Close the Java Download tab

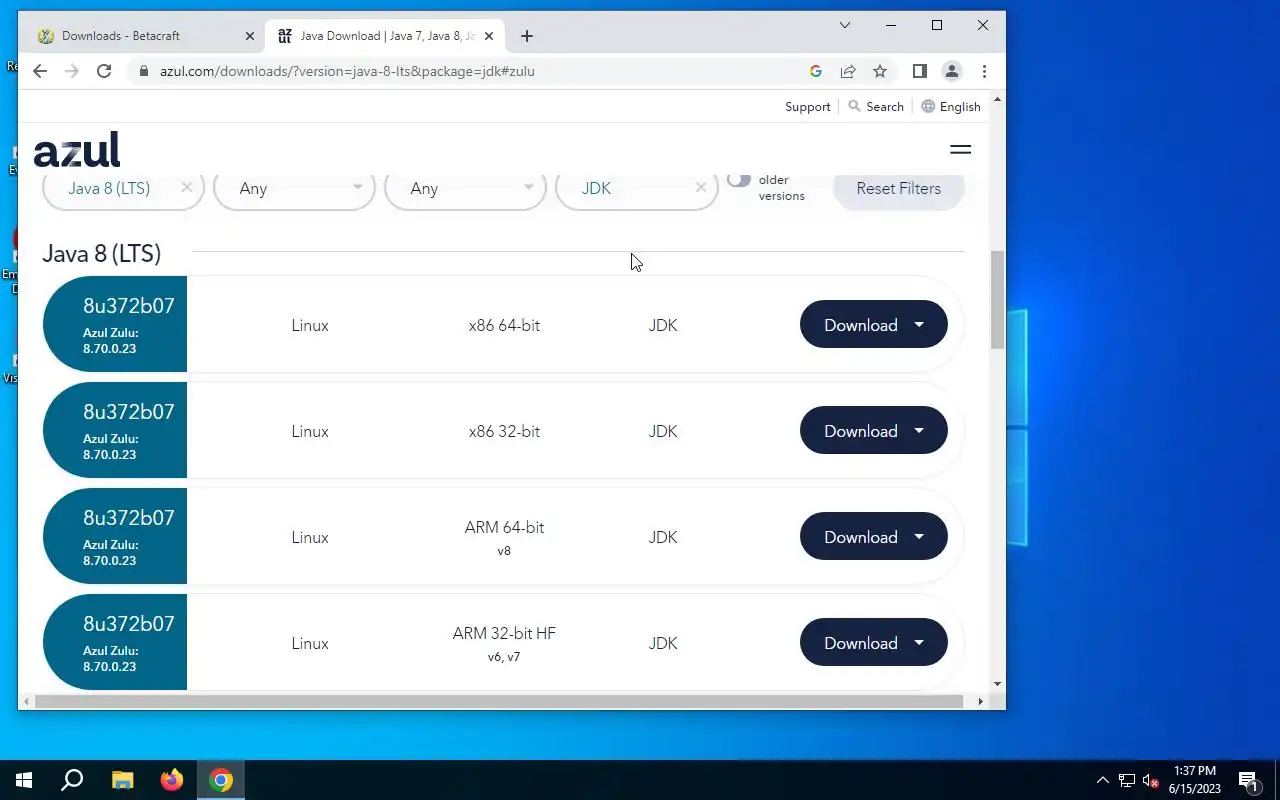coord(489,36)
